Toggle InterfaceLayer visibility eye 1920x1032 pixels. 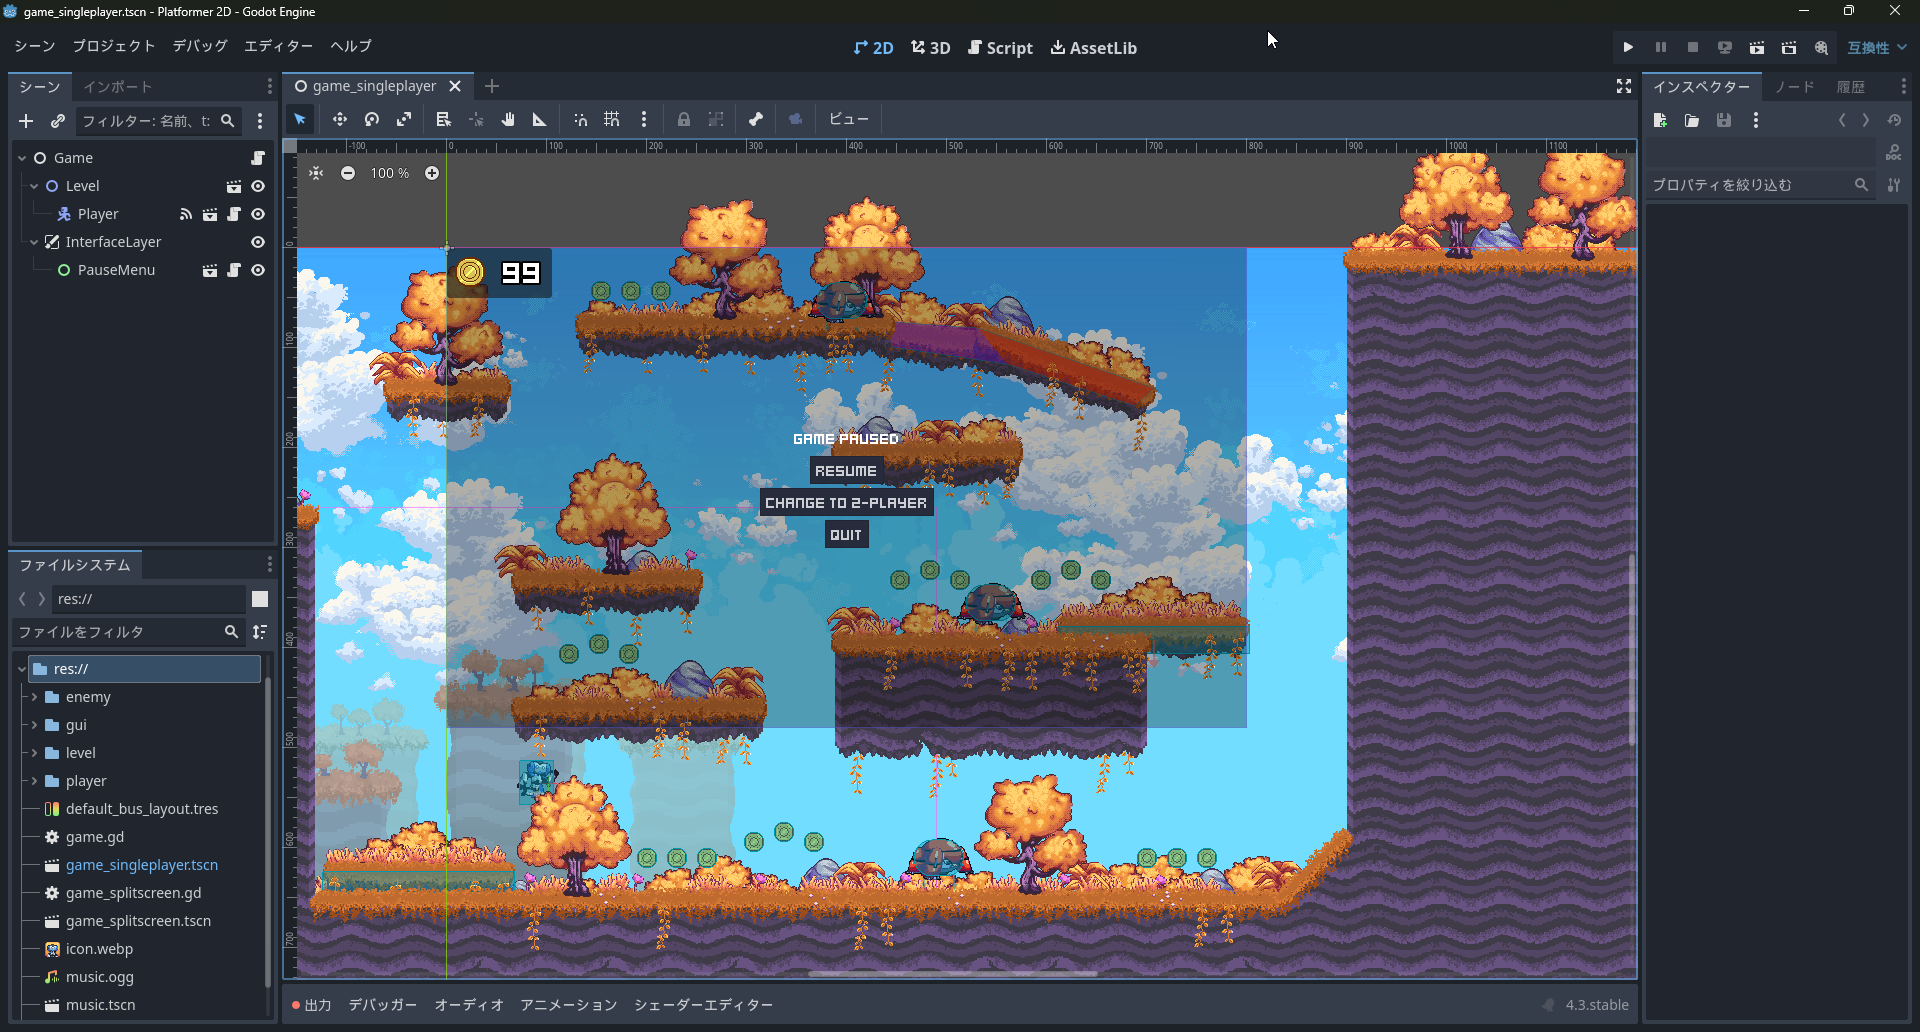tap(258, 242)
